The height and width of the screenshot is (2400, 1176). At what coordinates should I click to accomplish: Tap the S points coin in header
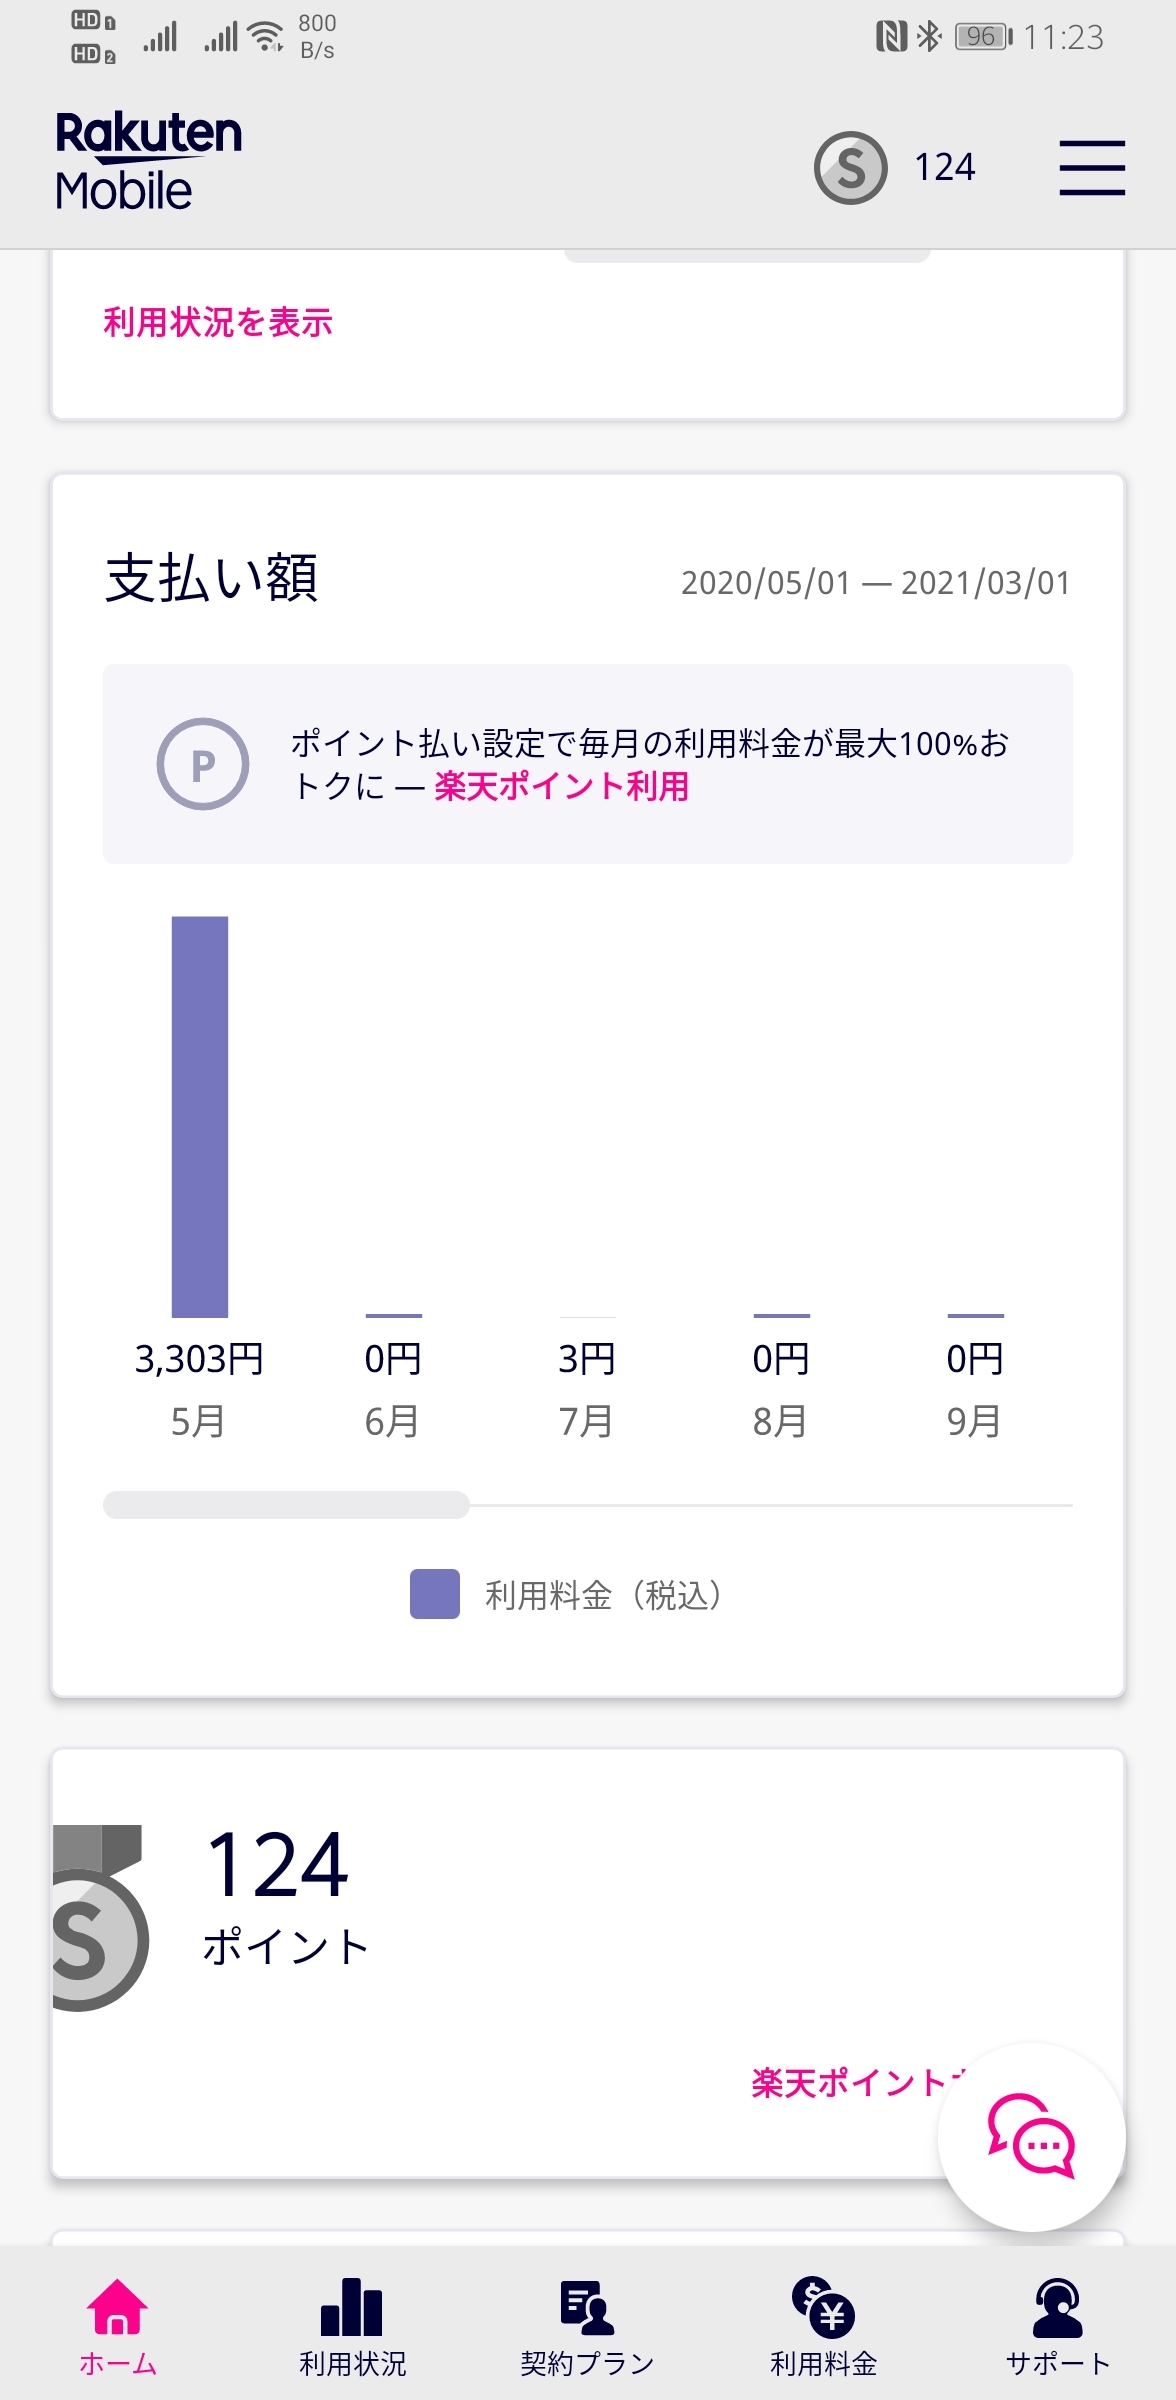tap(850, 168)
